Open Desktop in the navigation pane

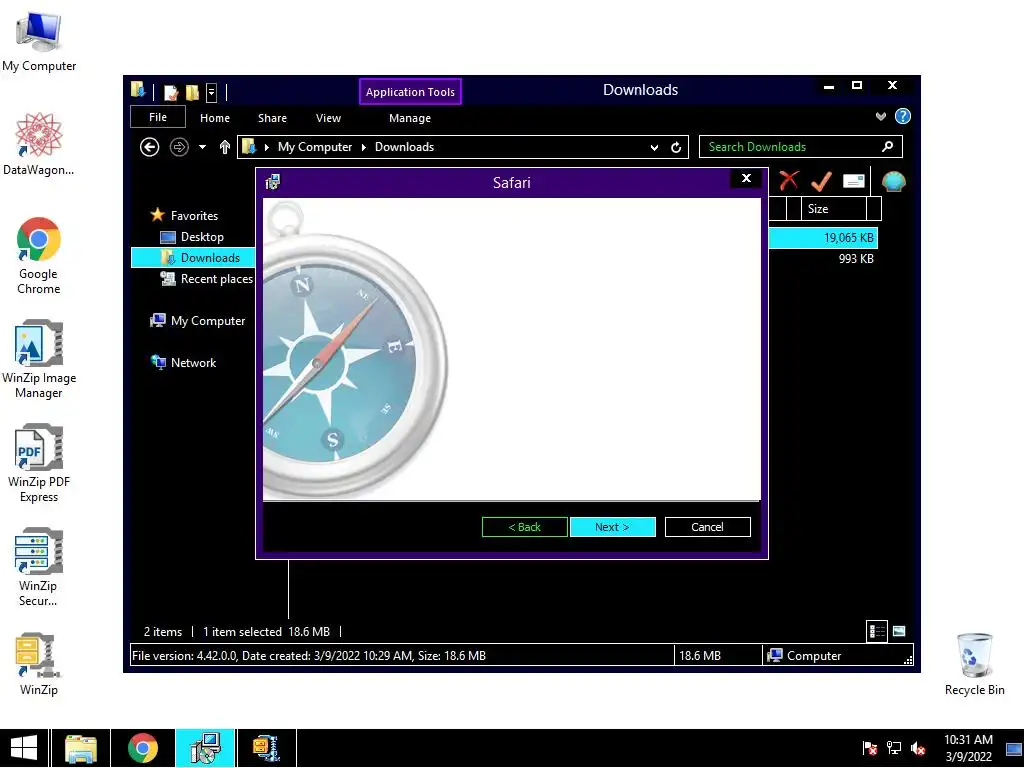coord(202,237)
